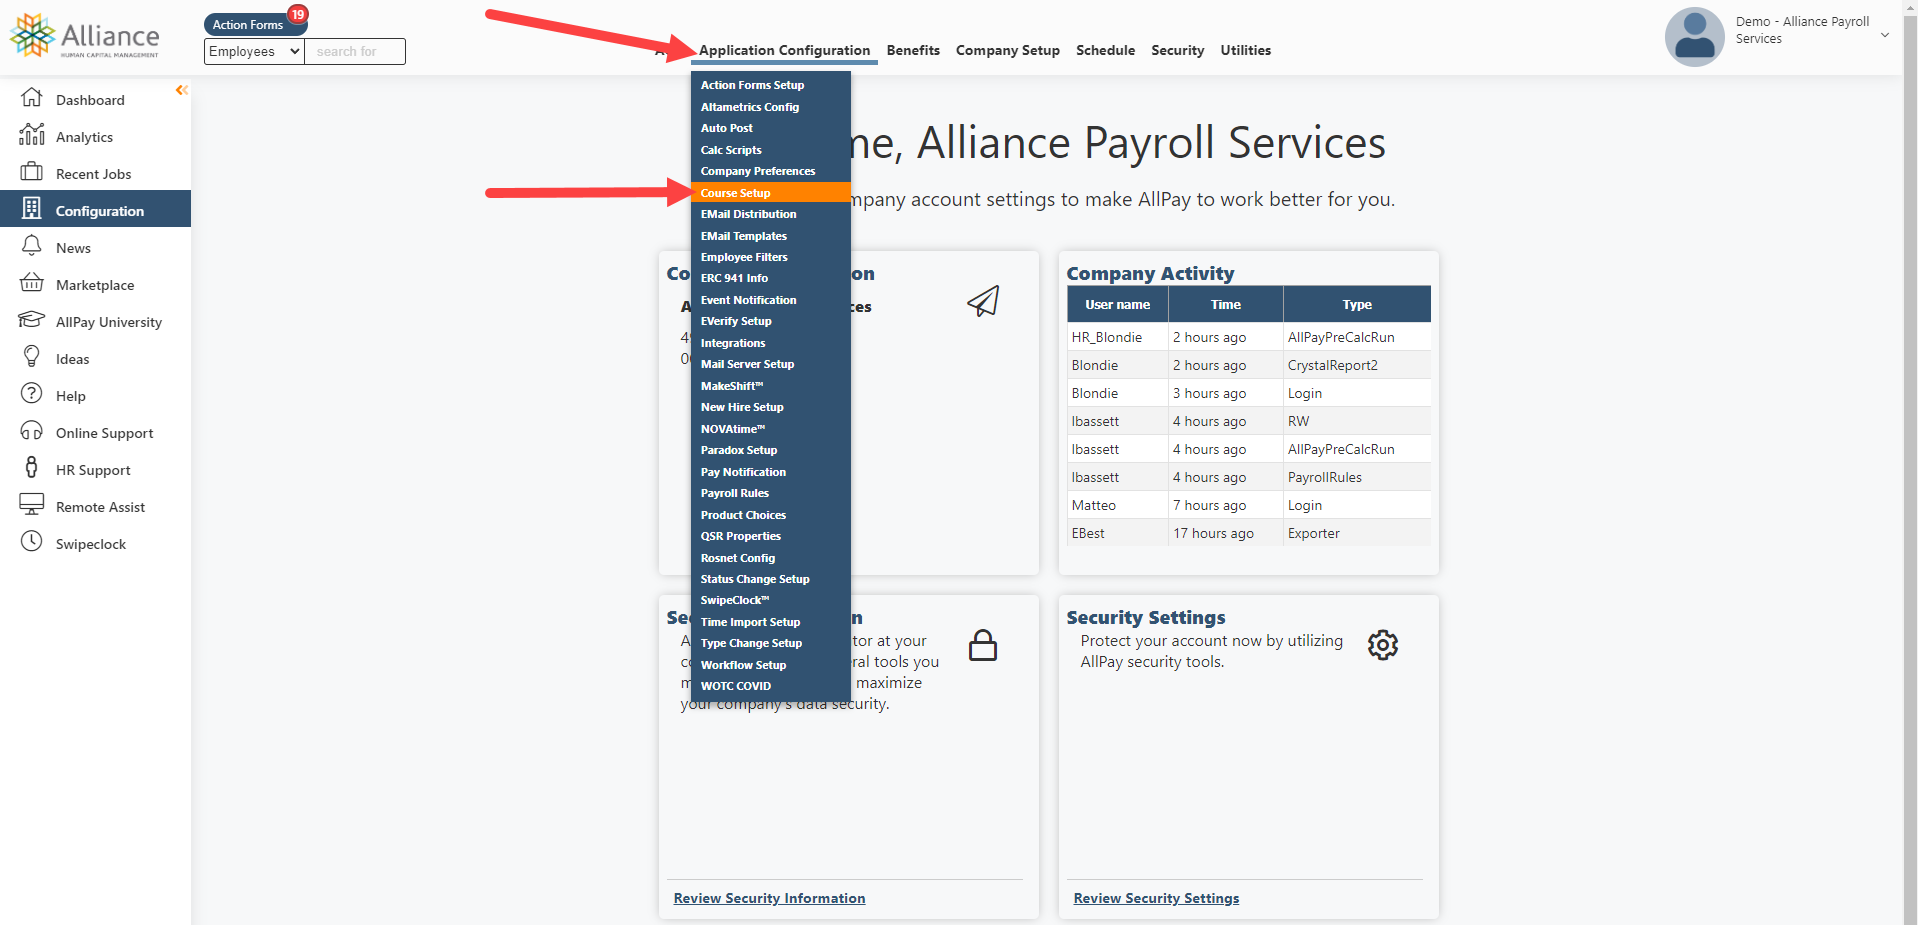Image resolution: width=1918 pixels, height=925 pixels.
Task: Choose Calc Scripts menu entry
Action: coord(771,150)
